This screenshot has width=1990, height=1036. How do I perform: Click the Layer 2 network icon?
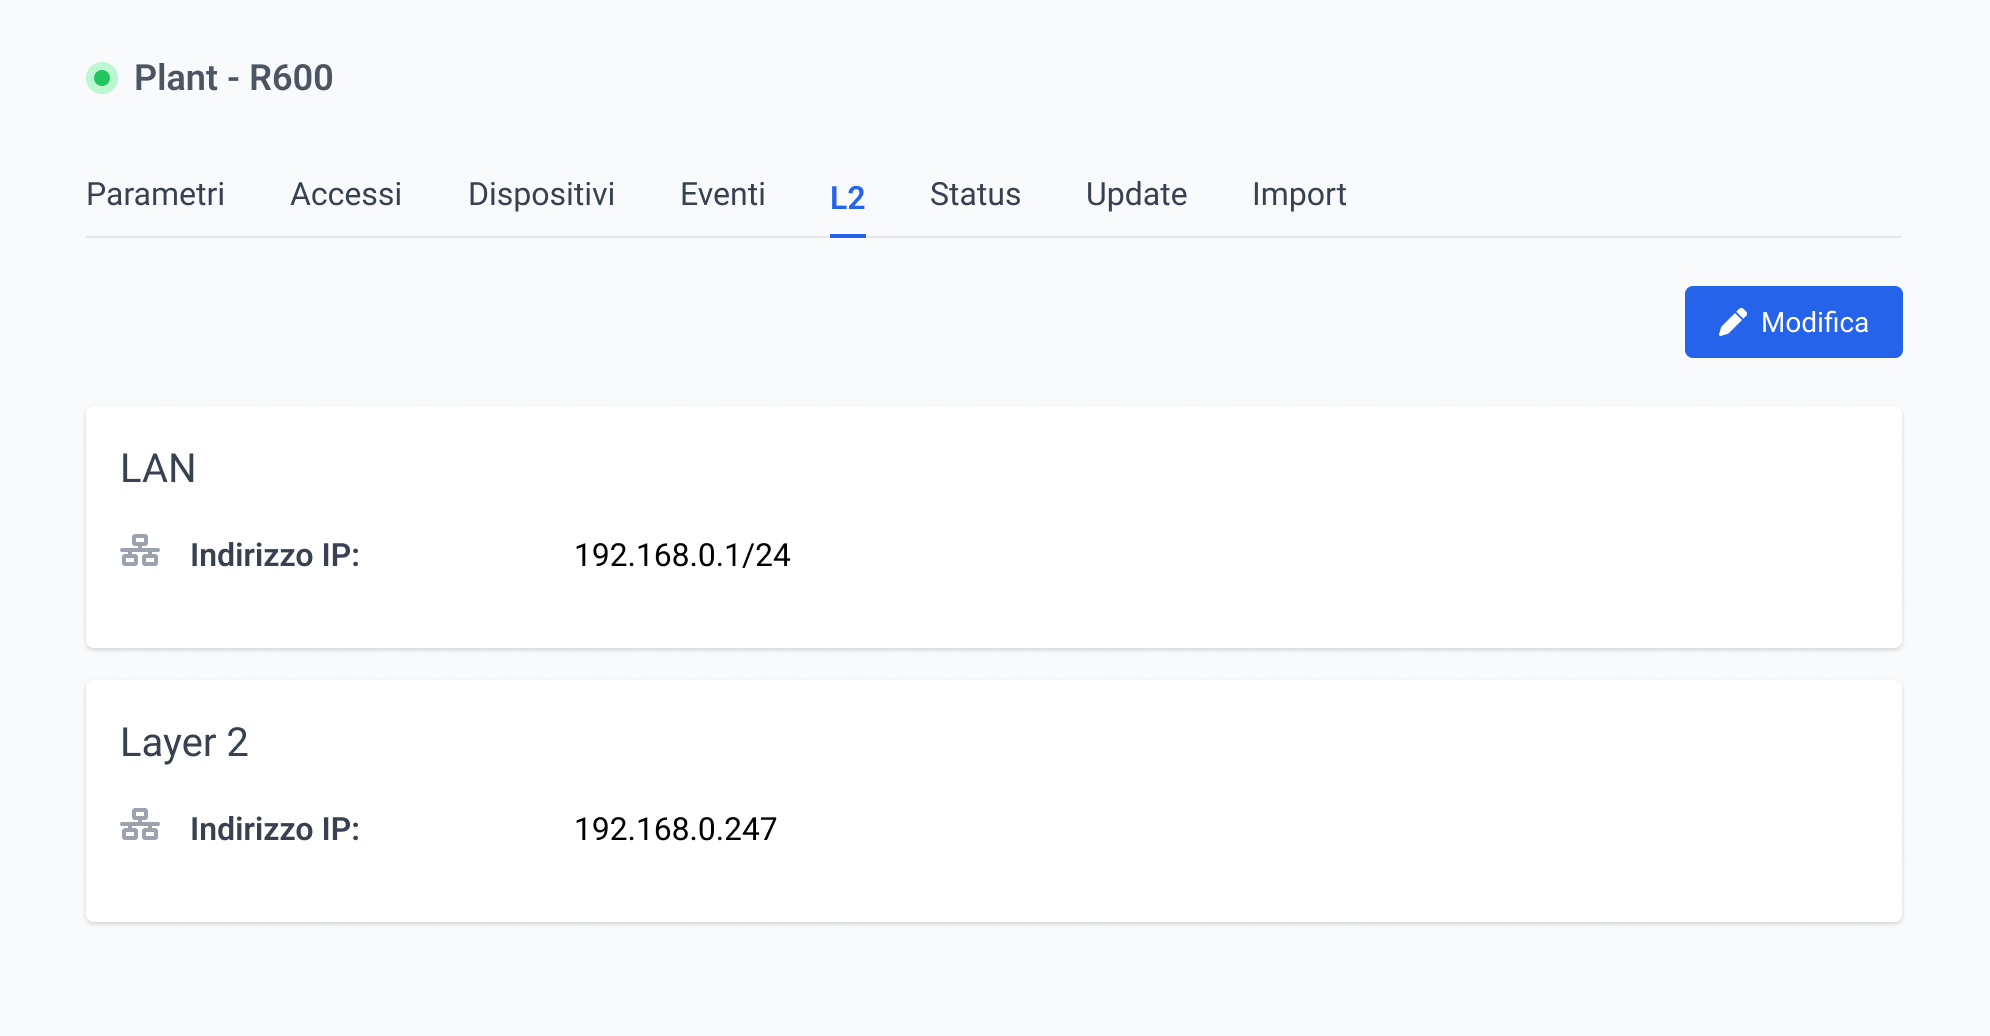[x=140, y=825]
